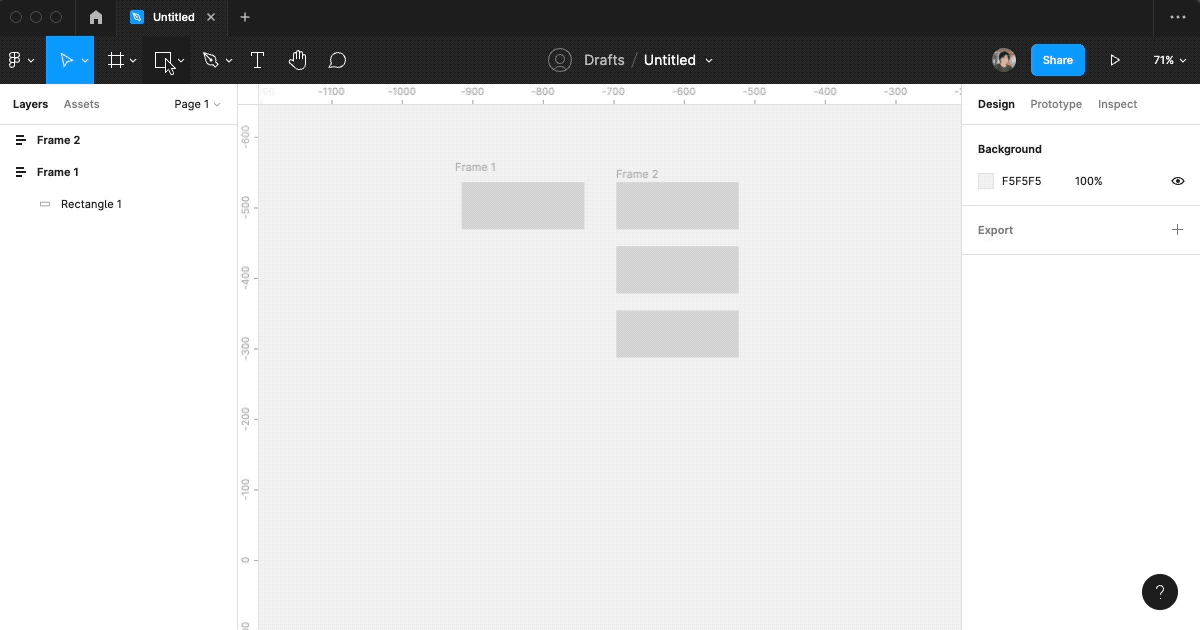The height and width of the screenshot is (630, 1200).
Task: Select the Rectangle shape tool
Action: pyautogui.click(x=162, y=59)
